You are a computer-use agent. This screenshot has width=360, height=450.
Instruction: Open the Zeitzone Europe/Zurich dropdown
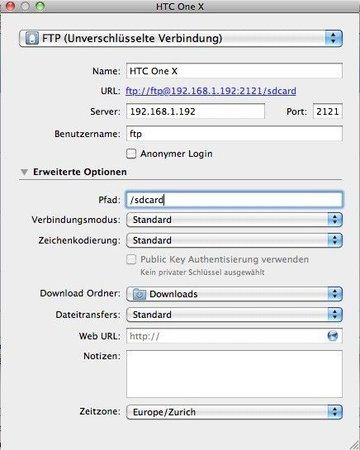tap(234, 412)
